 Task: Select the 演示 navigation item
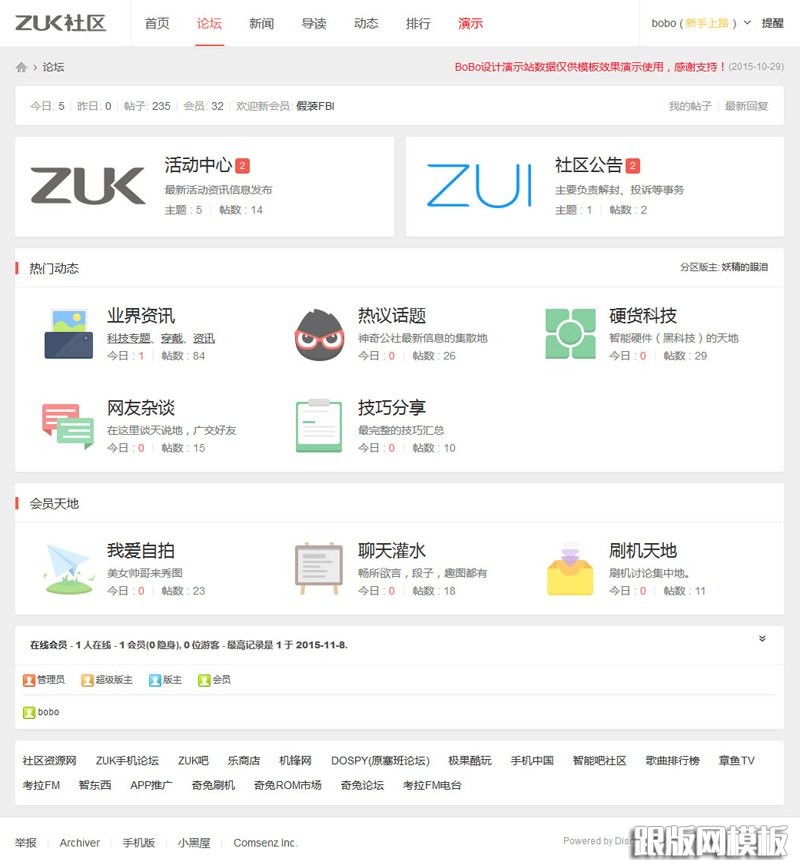(470, 23)
